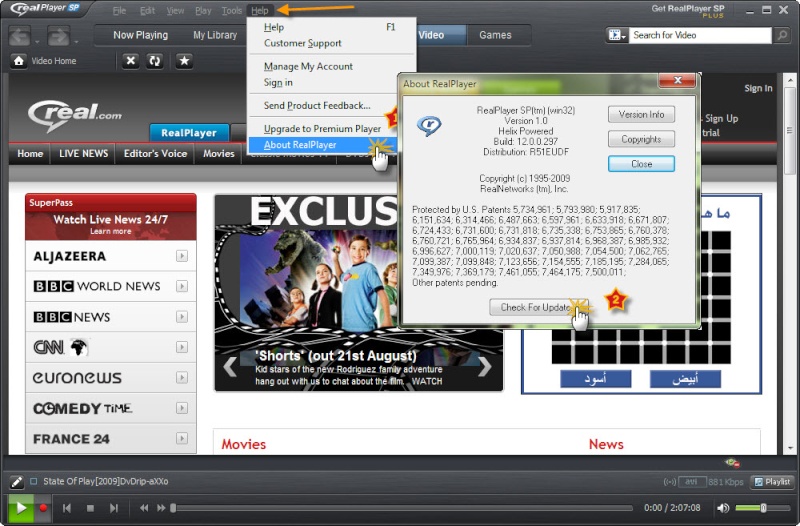The image size is (800, 526).
Task: Click Sign In link on page
Action: point(758,88)
